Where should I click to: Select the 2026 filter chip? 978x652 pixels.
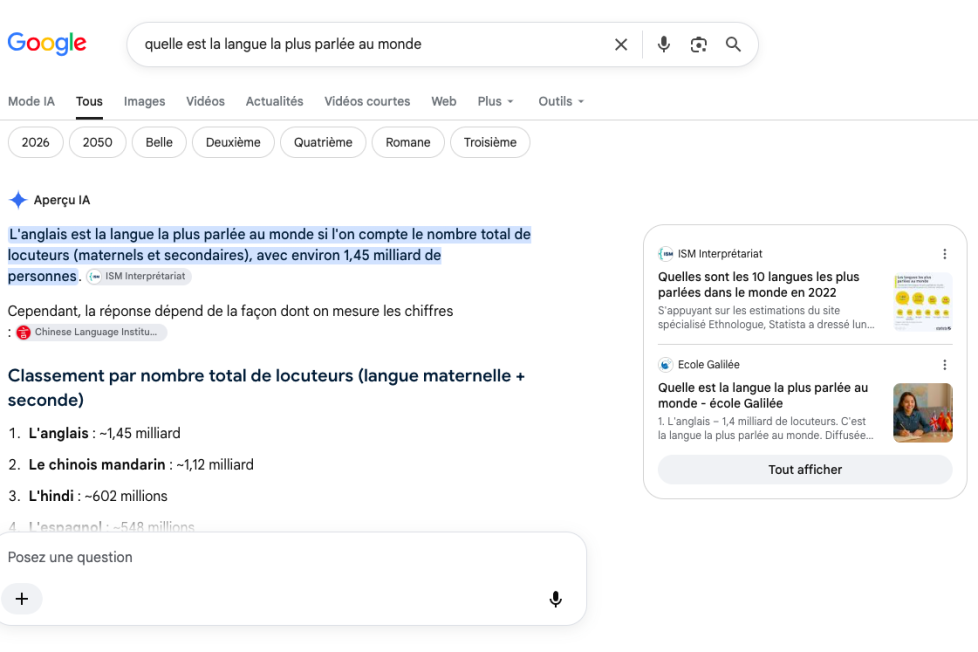(x=36, y=142)
